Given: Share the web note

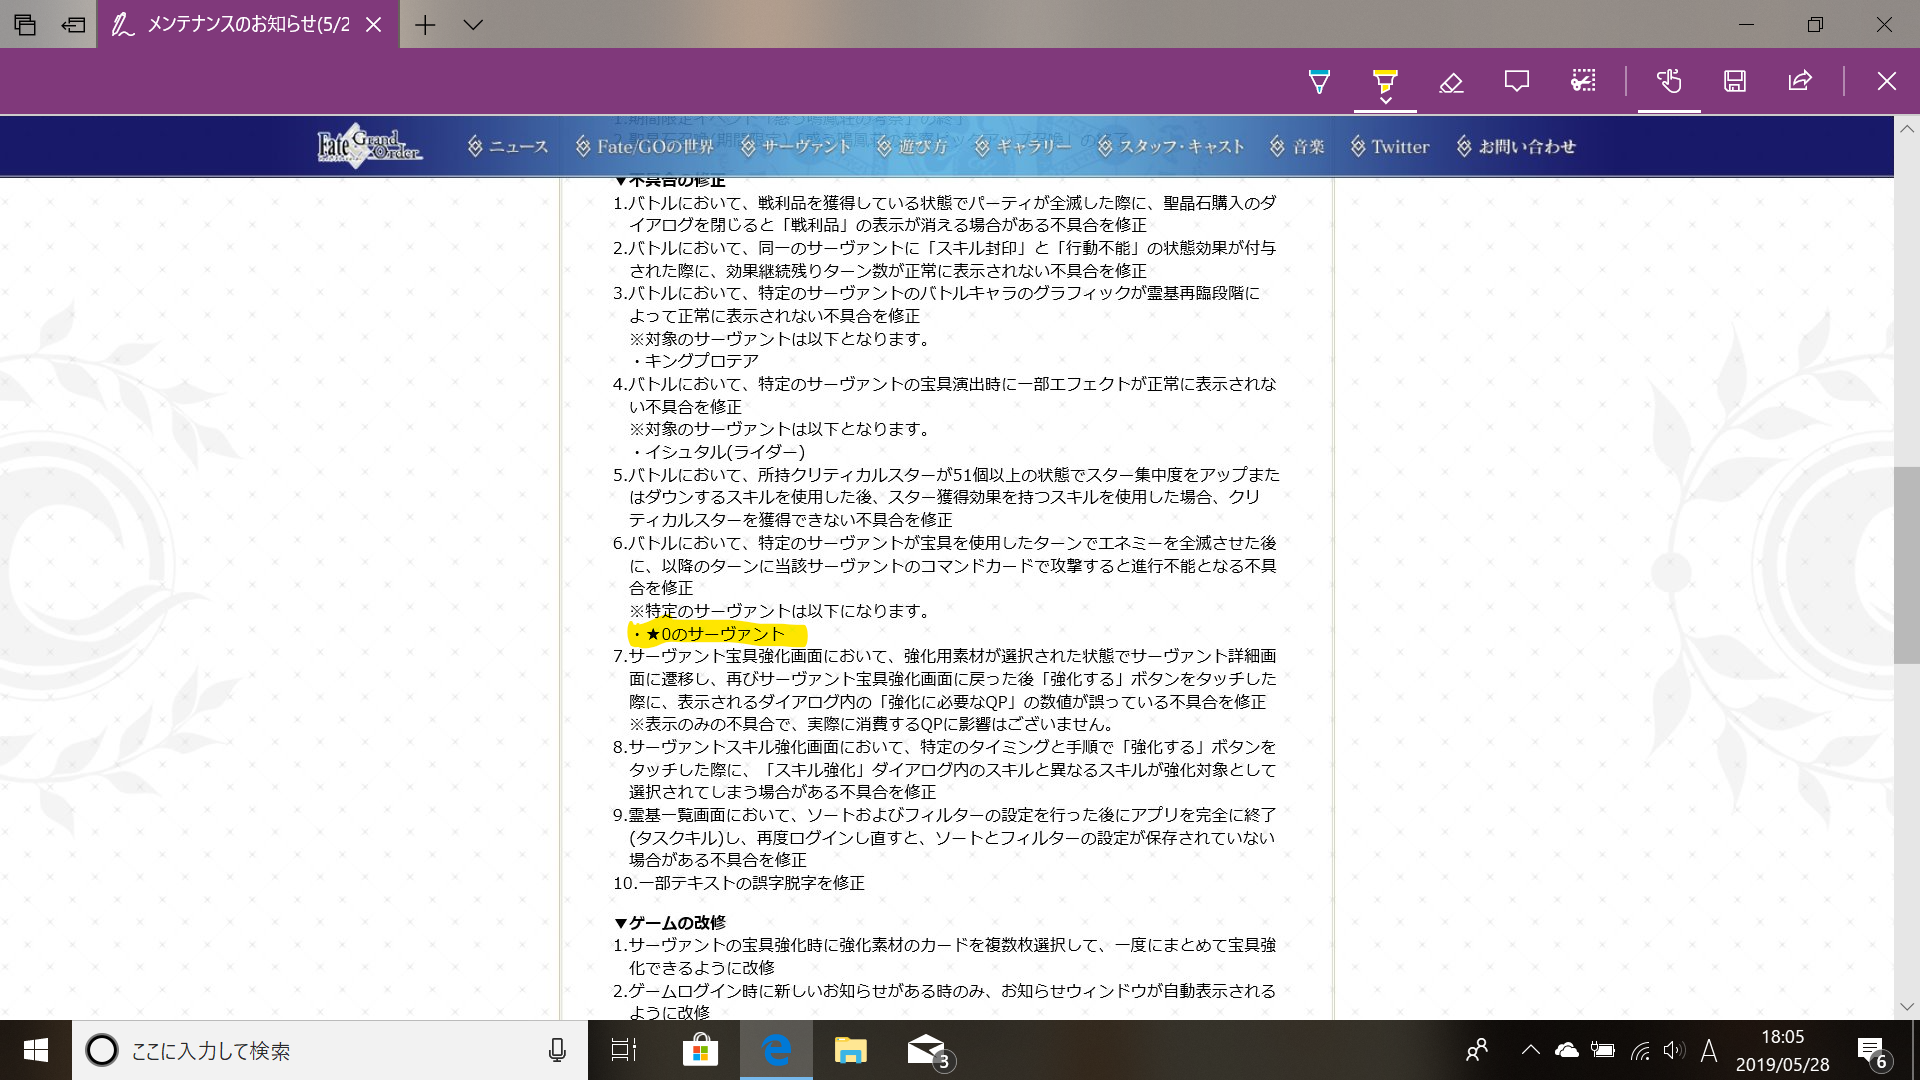Looking at the screenshot, I should click(x=1800, y=81).
